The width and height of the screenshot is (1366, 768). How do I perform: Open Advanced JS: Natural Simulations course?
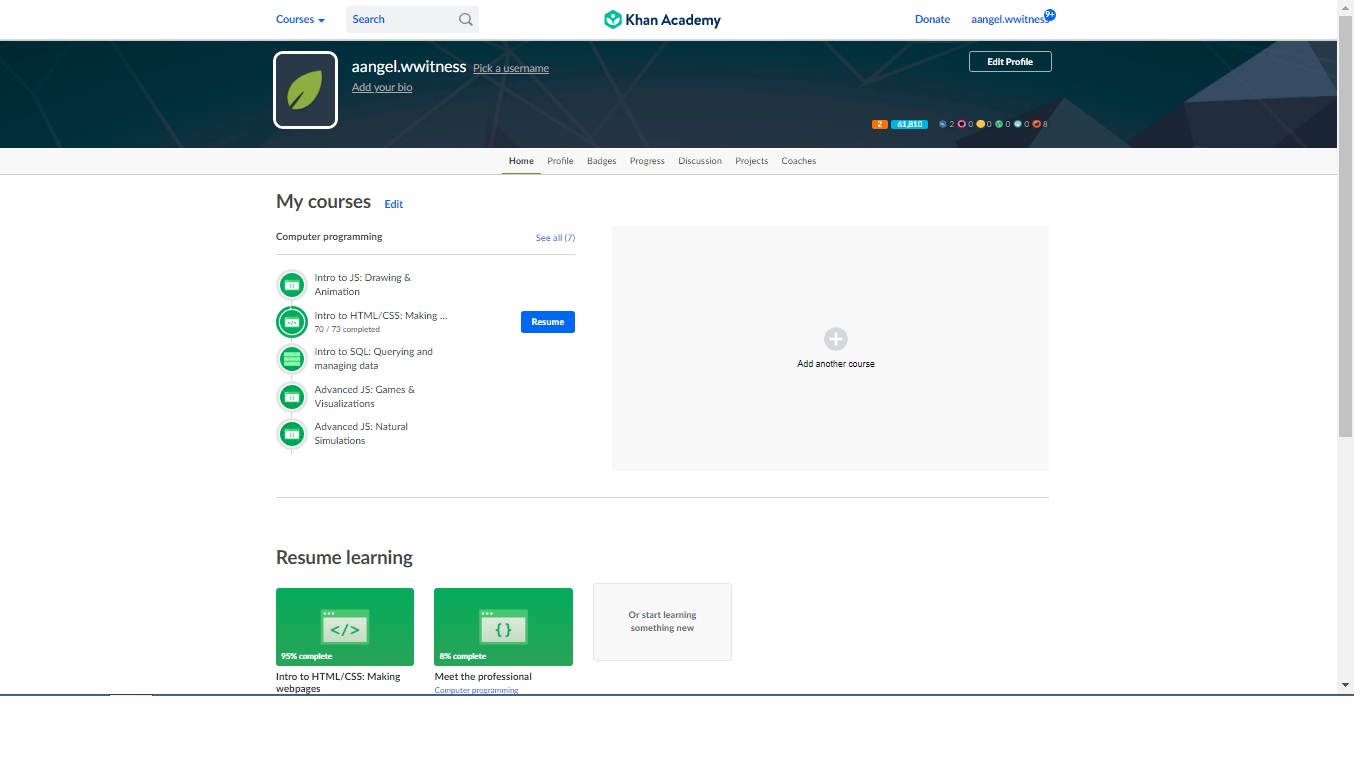361,434
